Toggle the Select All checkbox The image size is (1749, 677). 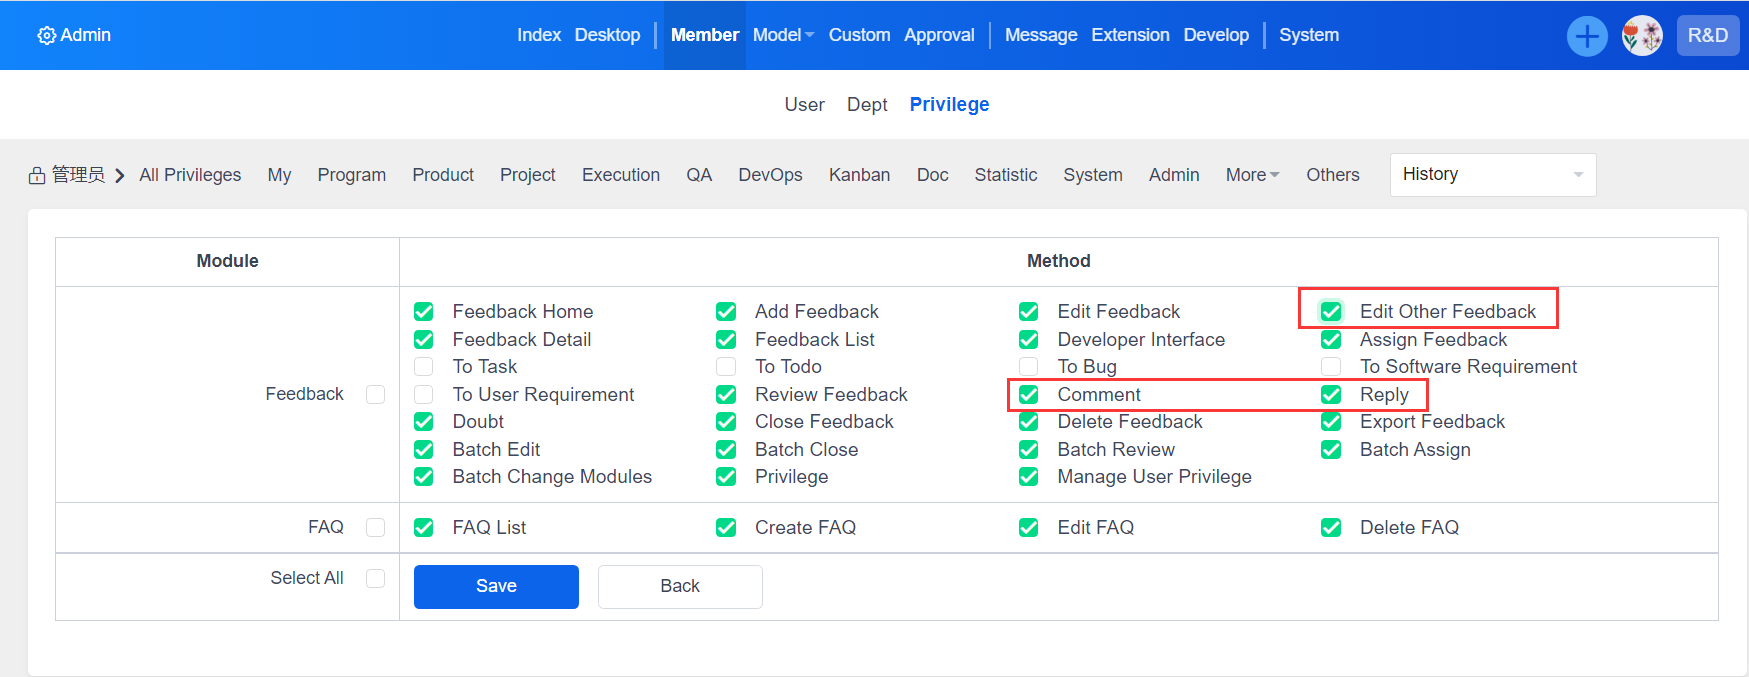[x=375, y=578]
